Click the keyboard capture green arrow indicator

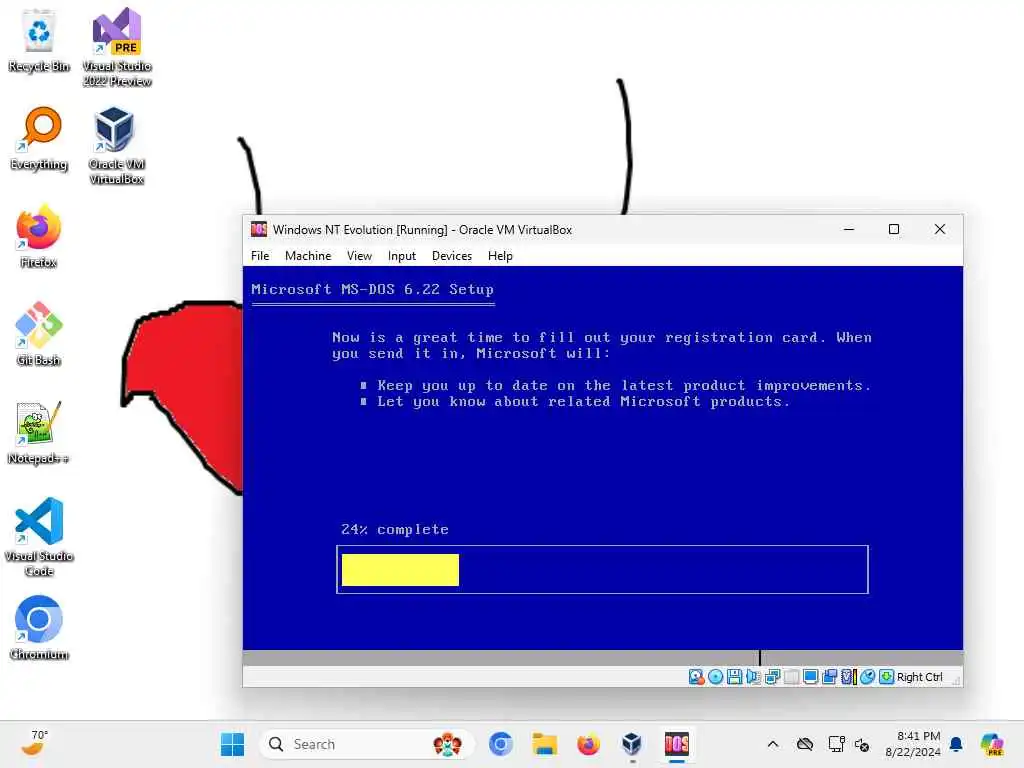tap(886, 677)
